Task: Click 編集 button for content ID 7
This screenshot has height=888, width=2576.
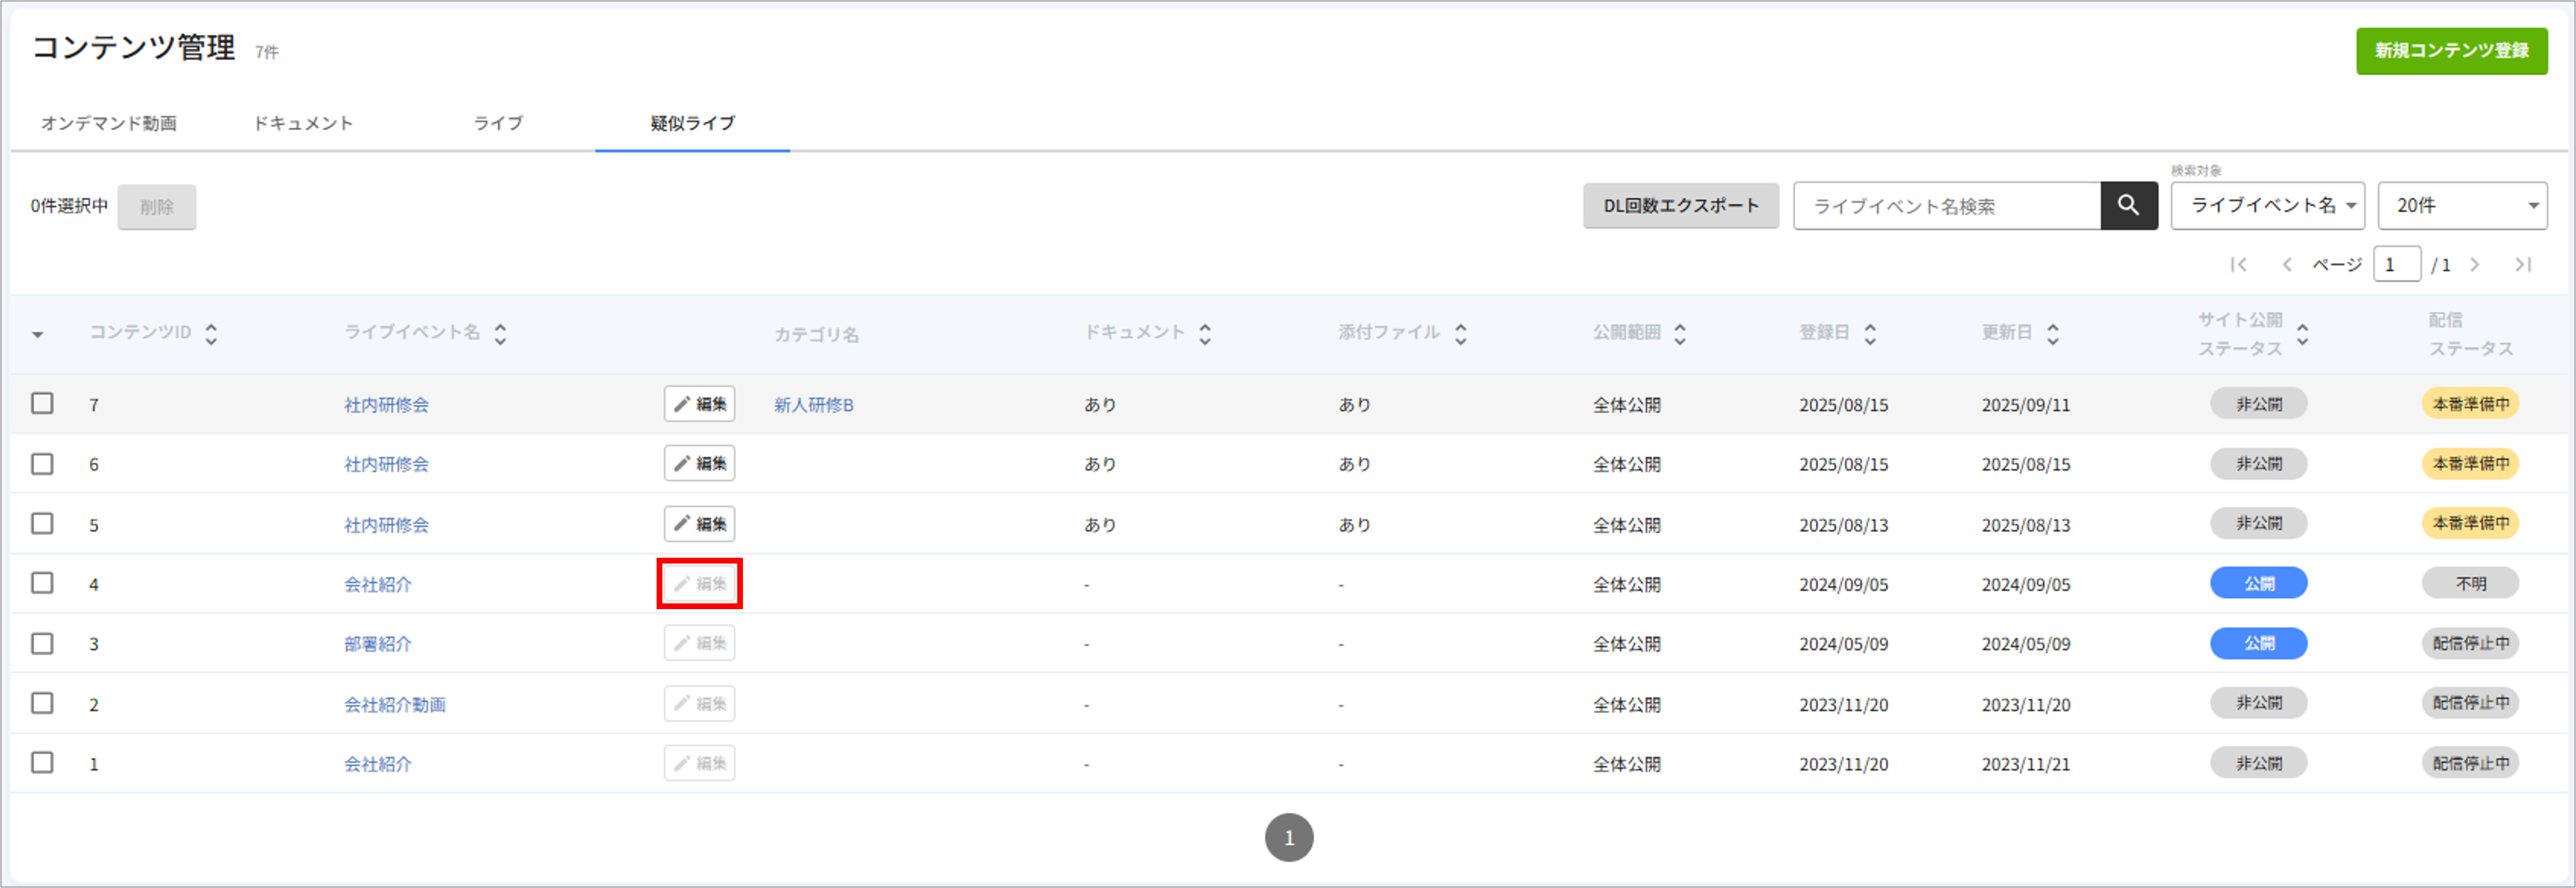Action: click(x=700, y=404)
